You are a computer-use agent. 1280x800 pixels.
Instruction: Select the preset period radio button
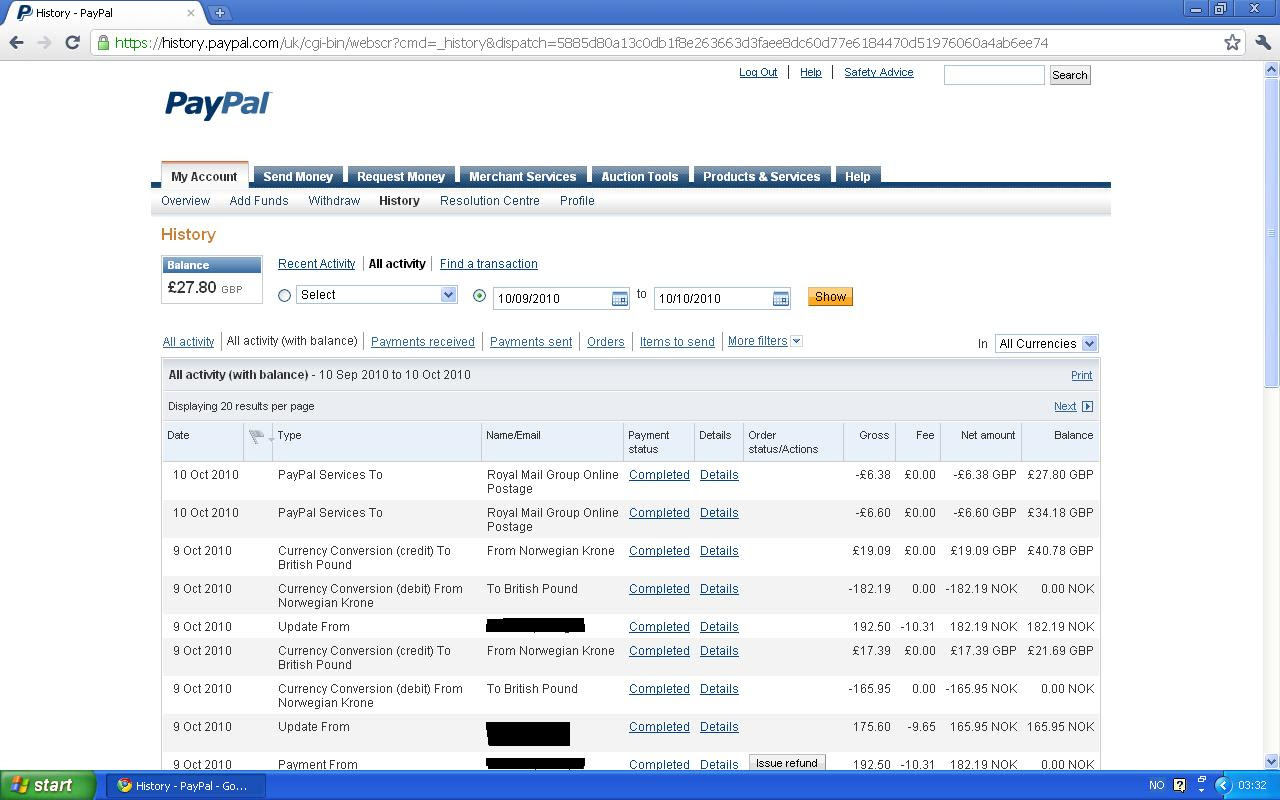coord(285,295)
